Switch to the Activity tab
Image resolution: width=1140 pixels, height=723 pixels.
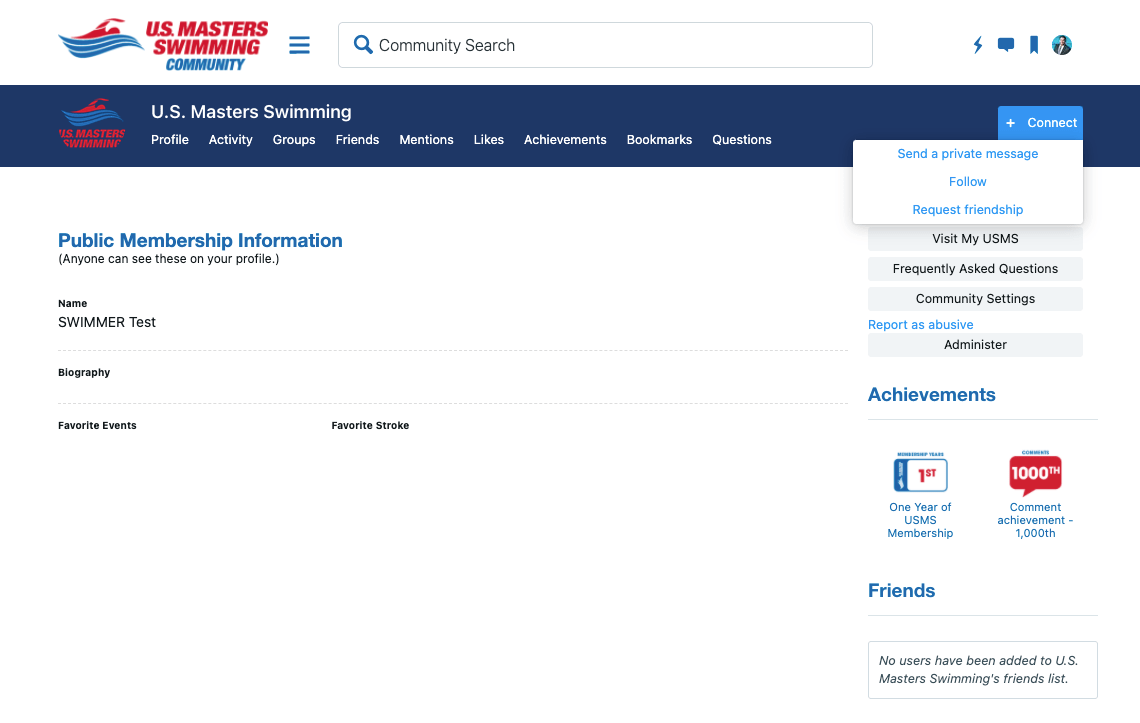pyautogui.click(x=230, y=139)
